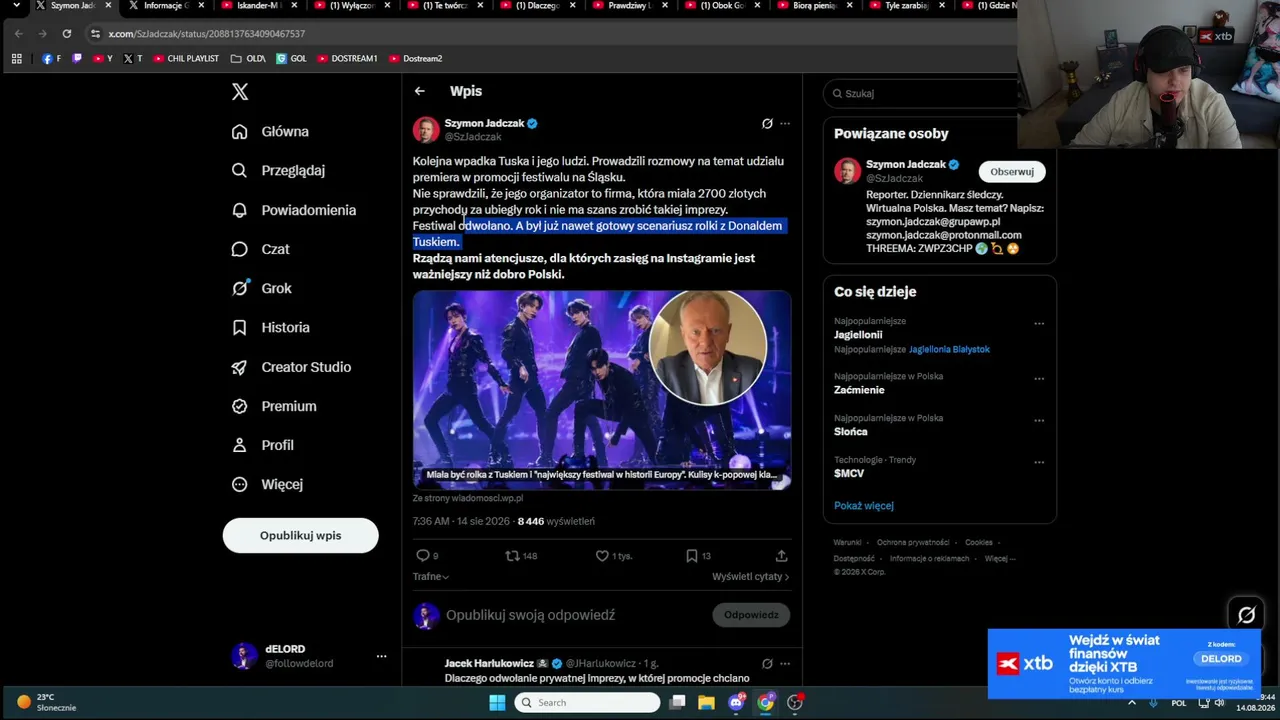This screenshot has height=720, width=1280.
Task: Open the Windows Start menu
Action: click(x=497, y=703)
